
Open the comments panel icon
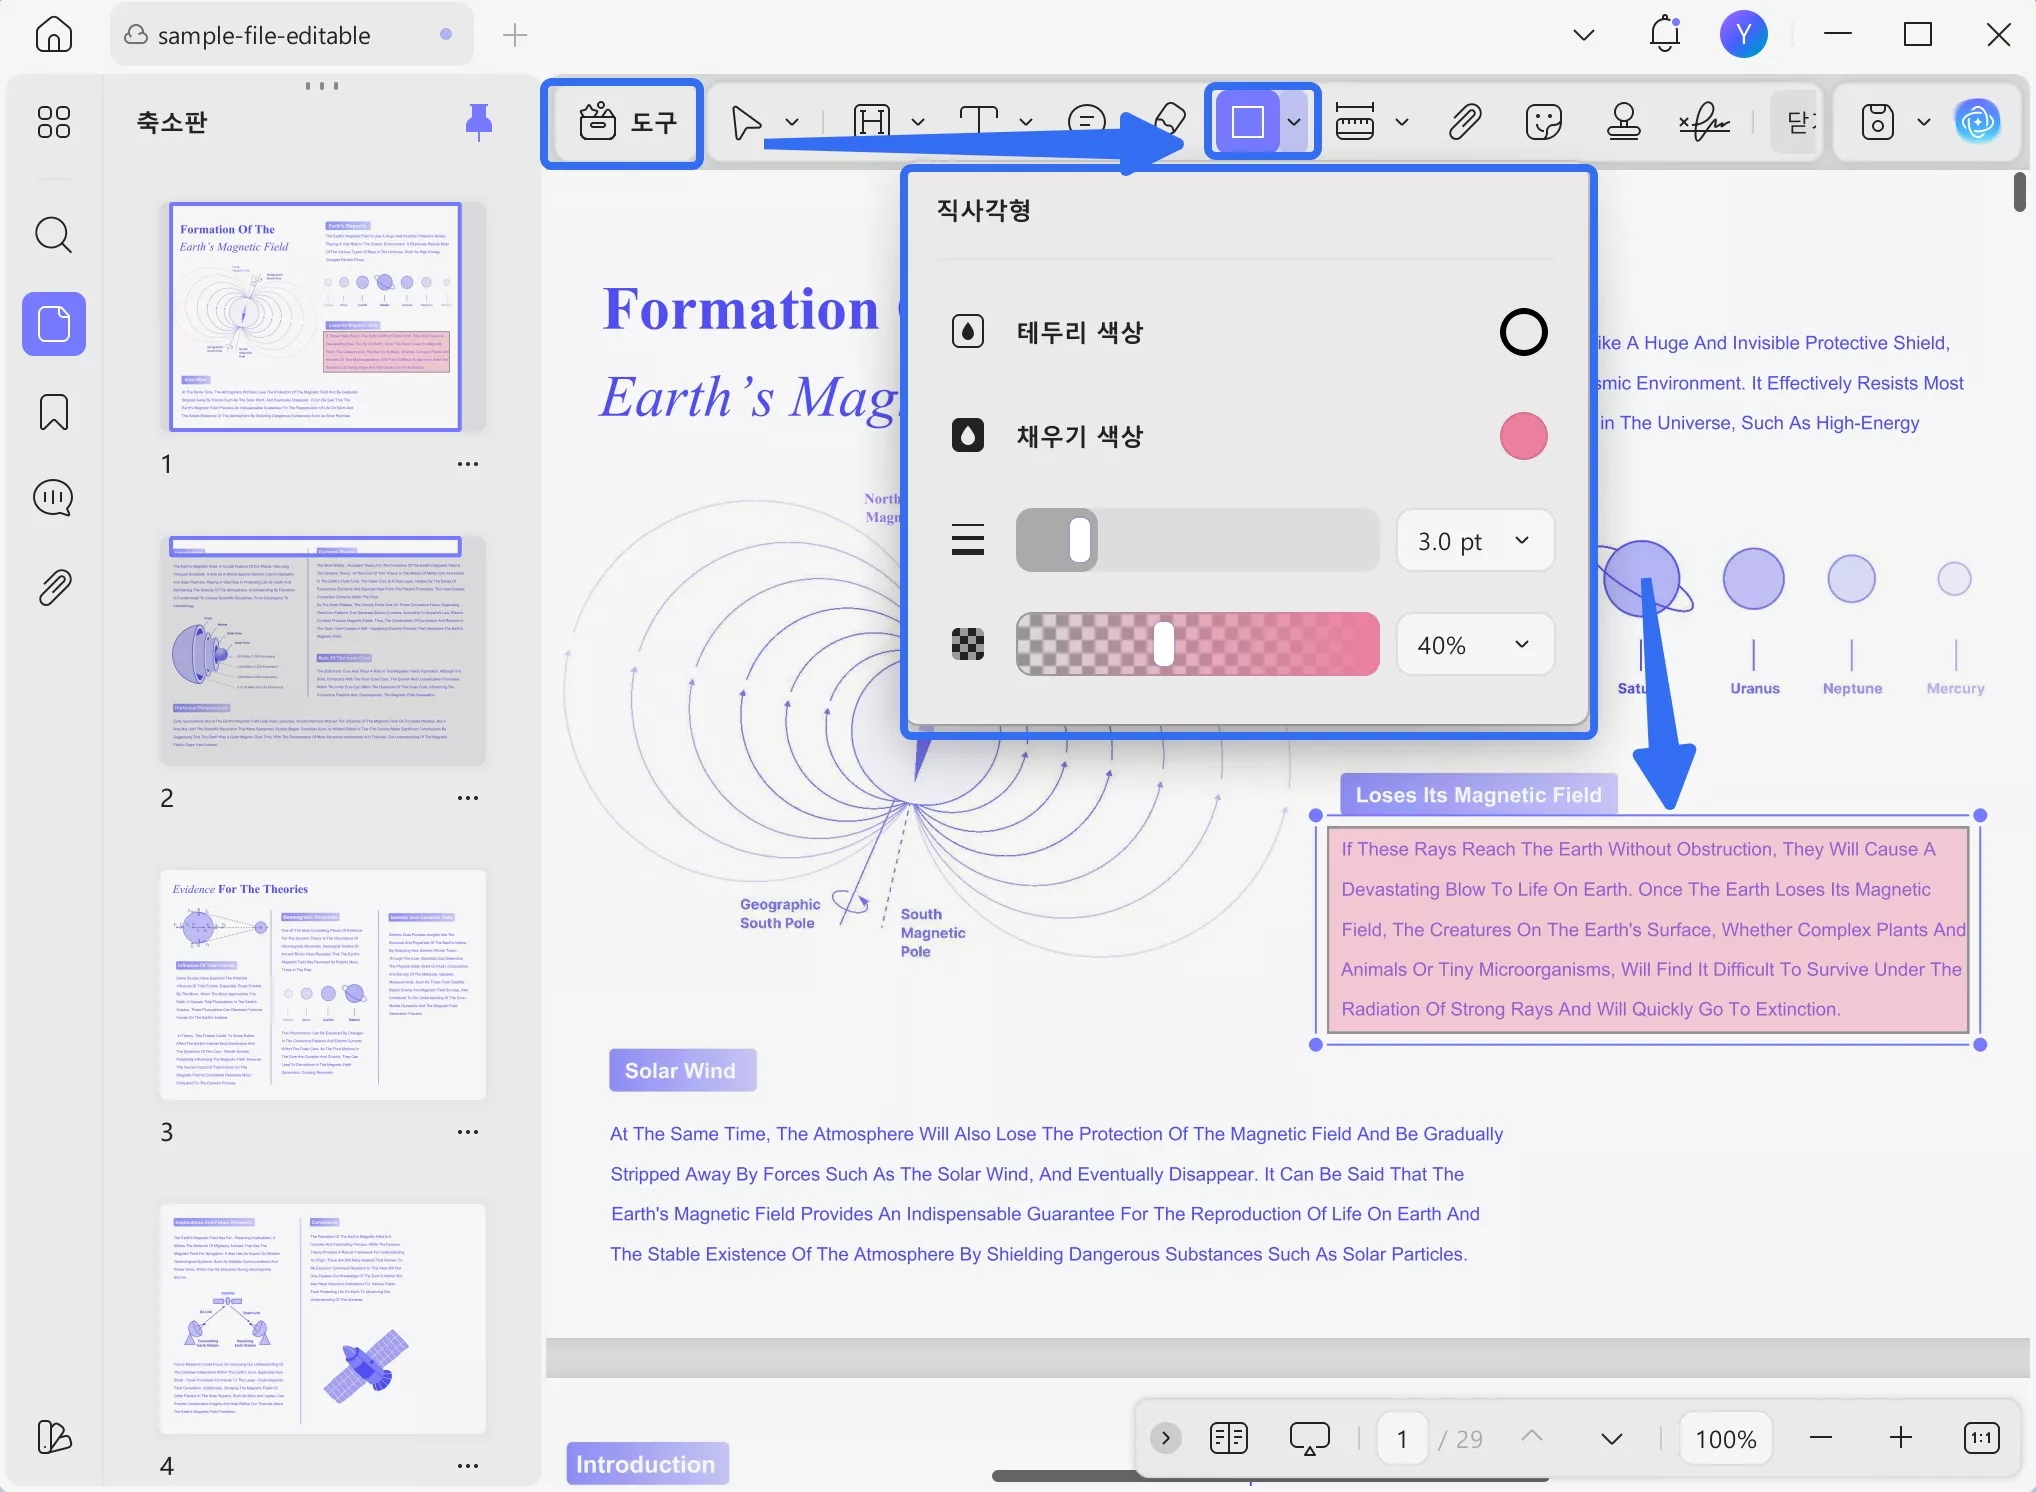[x=53, y=497]
